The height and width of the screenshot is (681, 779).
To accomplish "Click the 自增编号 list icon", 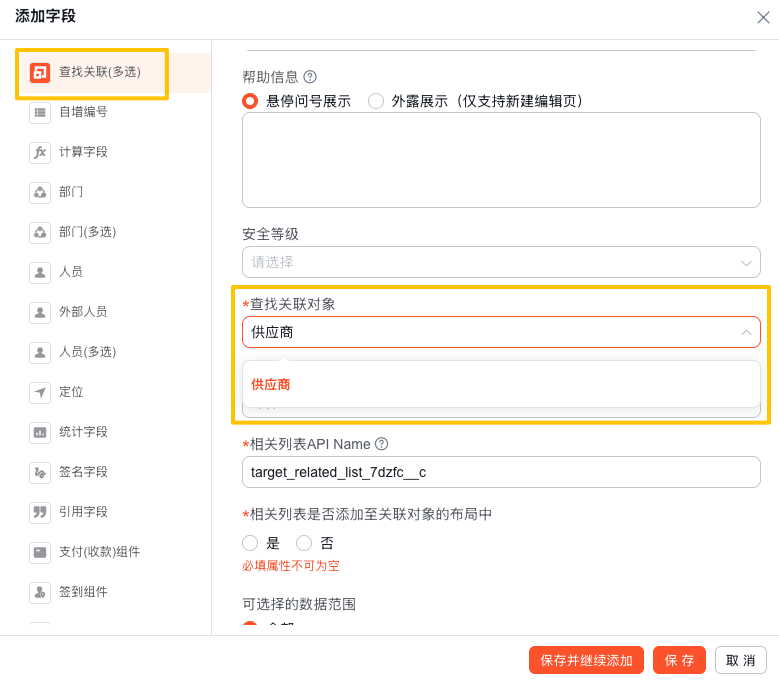I will coord(40,112).
